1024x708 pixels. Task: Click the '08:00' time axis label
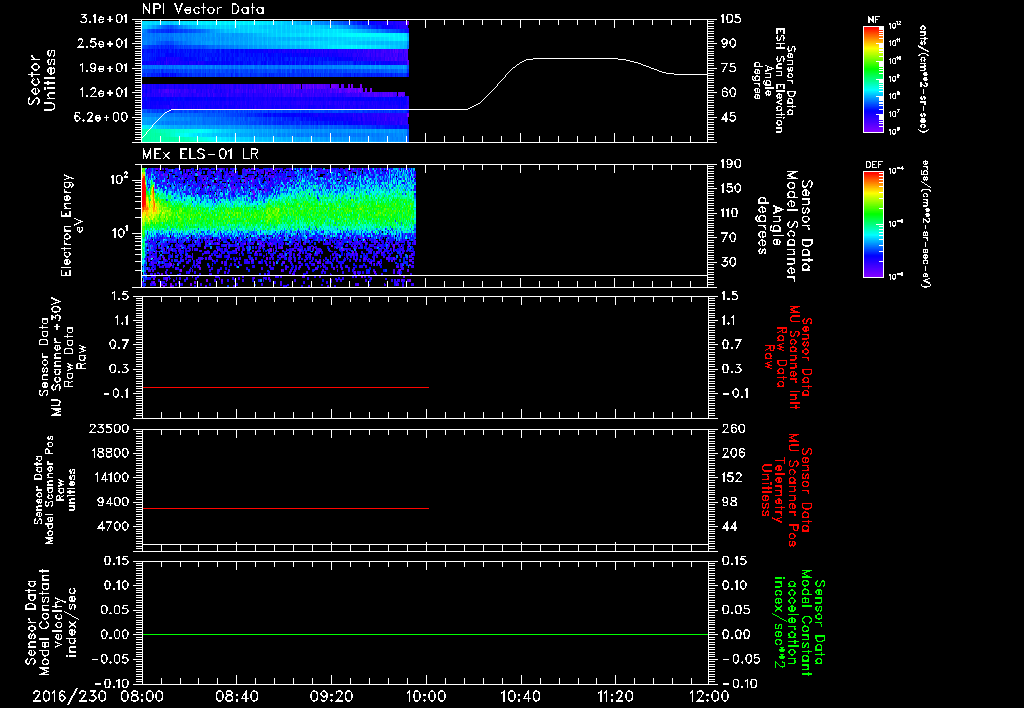point(142,696)
